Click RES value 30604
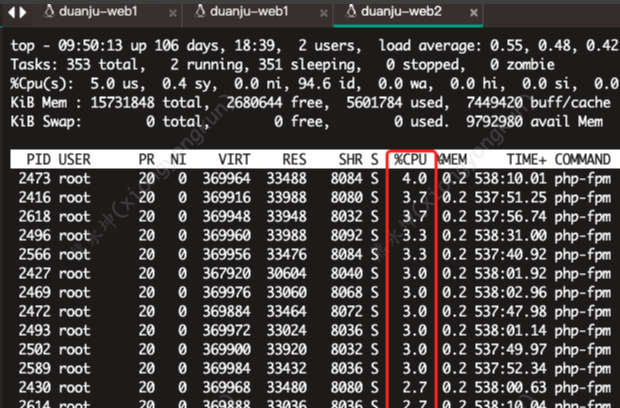The width and height of the screenshot is (620, 408). [x=286, y=274]
